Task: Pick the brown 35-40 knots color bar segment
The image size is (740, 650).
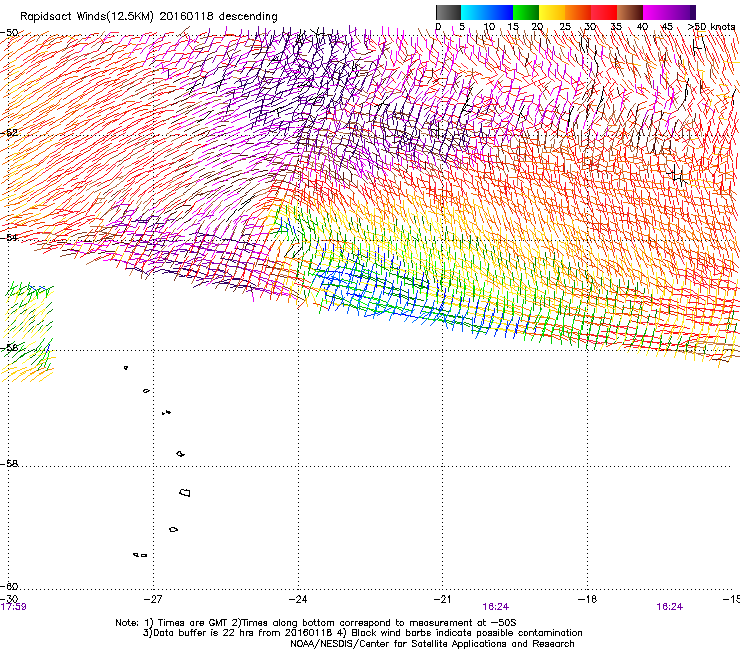Action: (x=630, y=12)
